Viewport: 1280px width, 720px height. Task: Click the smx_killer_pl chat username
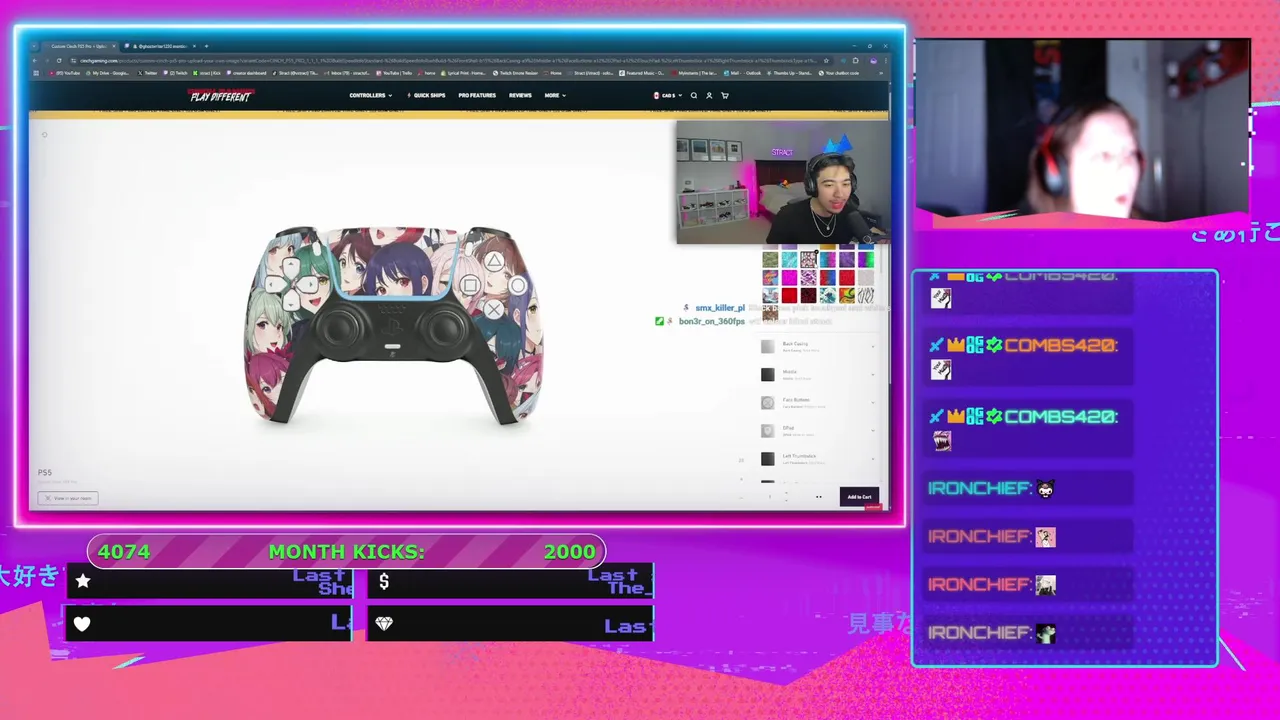coord(720,308)
